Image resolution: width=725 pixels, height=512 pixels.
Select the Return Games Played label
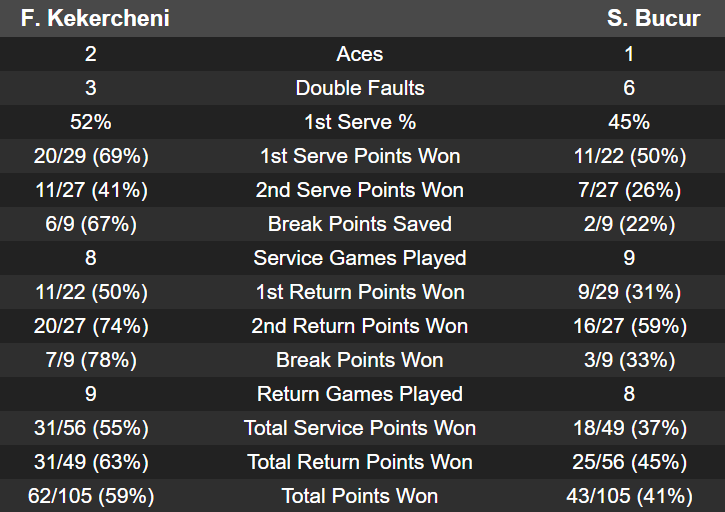[360, 394]
